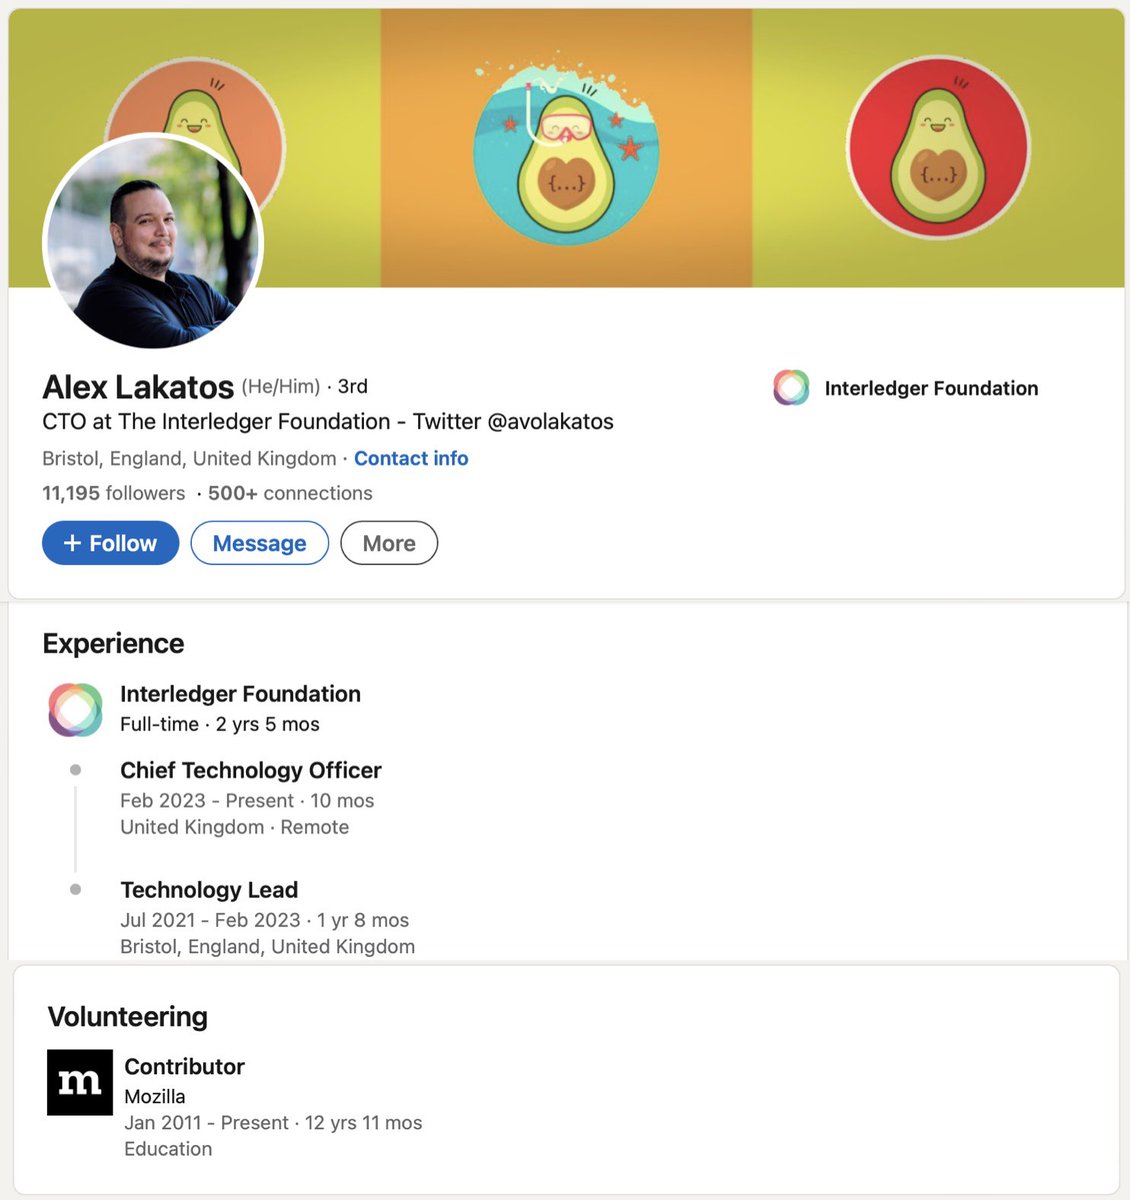Click Interledger Foundation logo beside company name

[x=791, y=388]
